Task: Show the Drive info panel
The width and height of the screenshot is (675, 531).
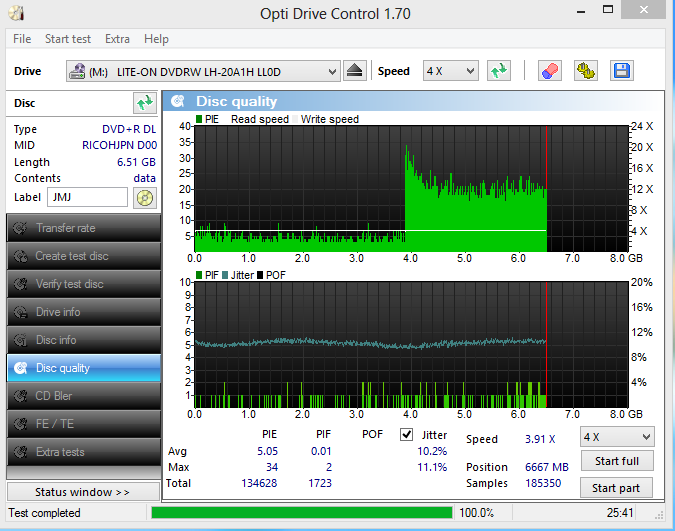Action: coord(84,312)
